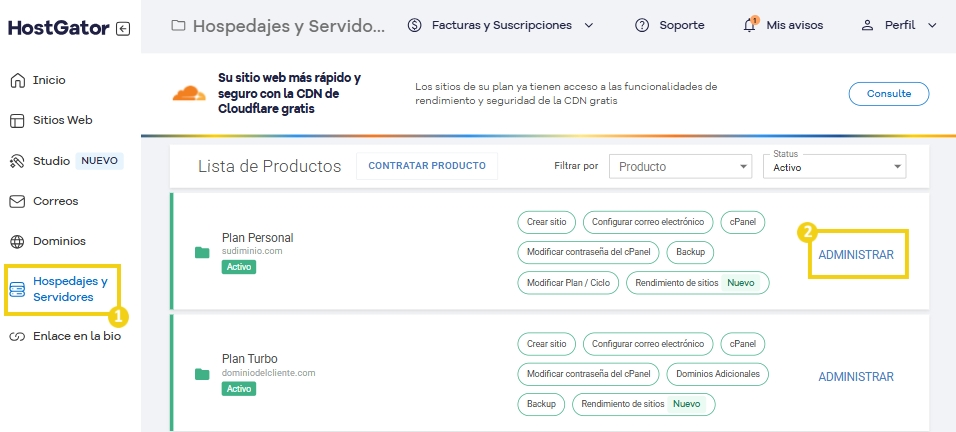
Task: Click the HostGator logo
Action: coord(59,28)
